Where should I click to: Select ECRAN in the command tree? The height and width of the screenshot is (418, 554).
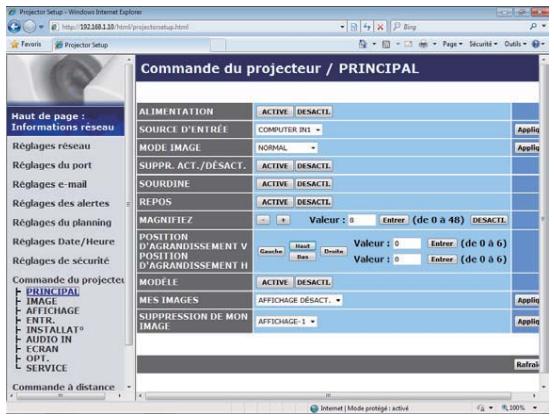[x=42, y=349]
